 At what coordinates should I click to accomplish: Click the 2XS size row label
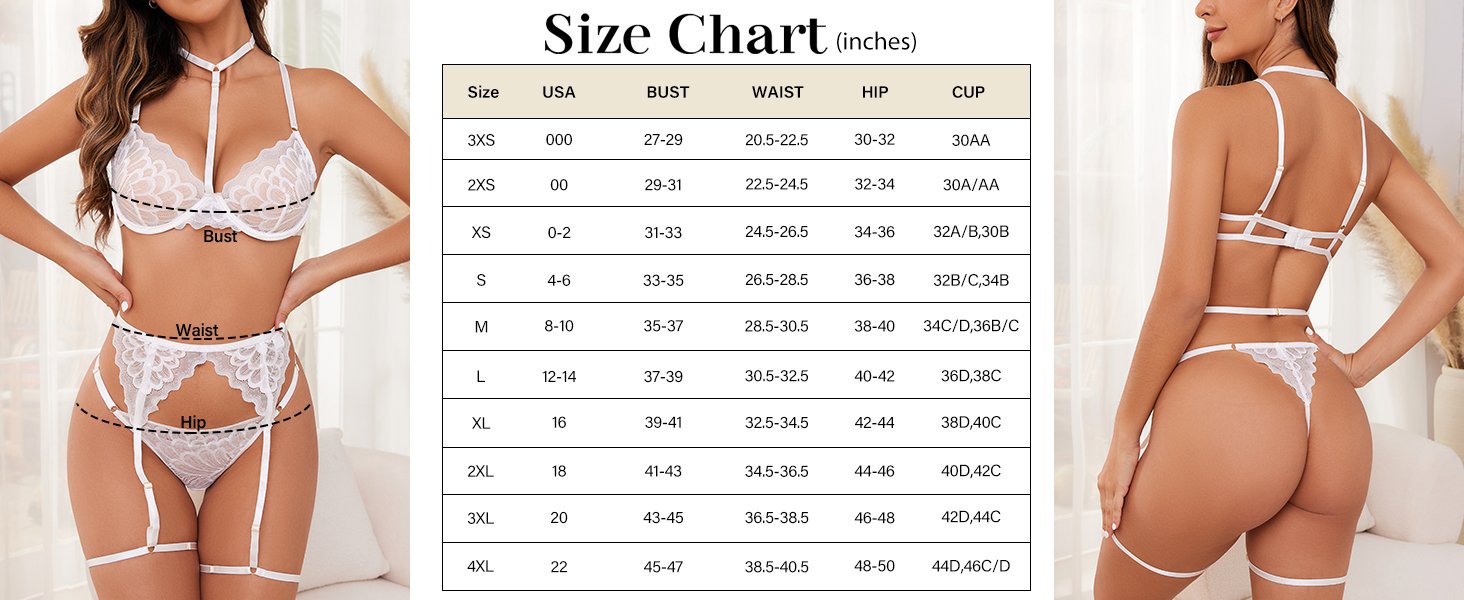[481, 185]
